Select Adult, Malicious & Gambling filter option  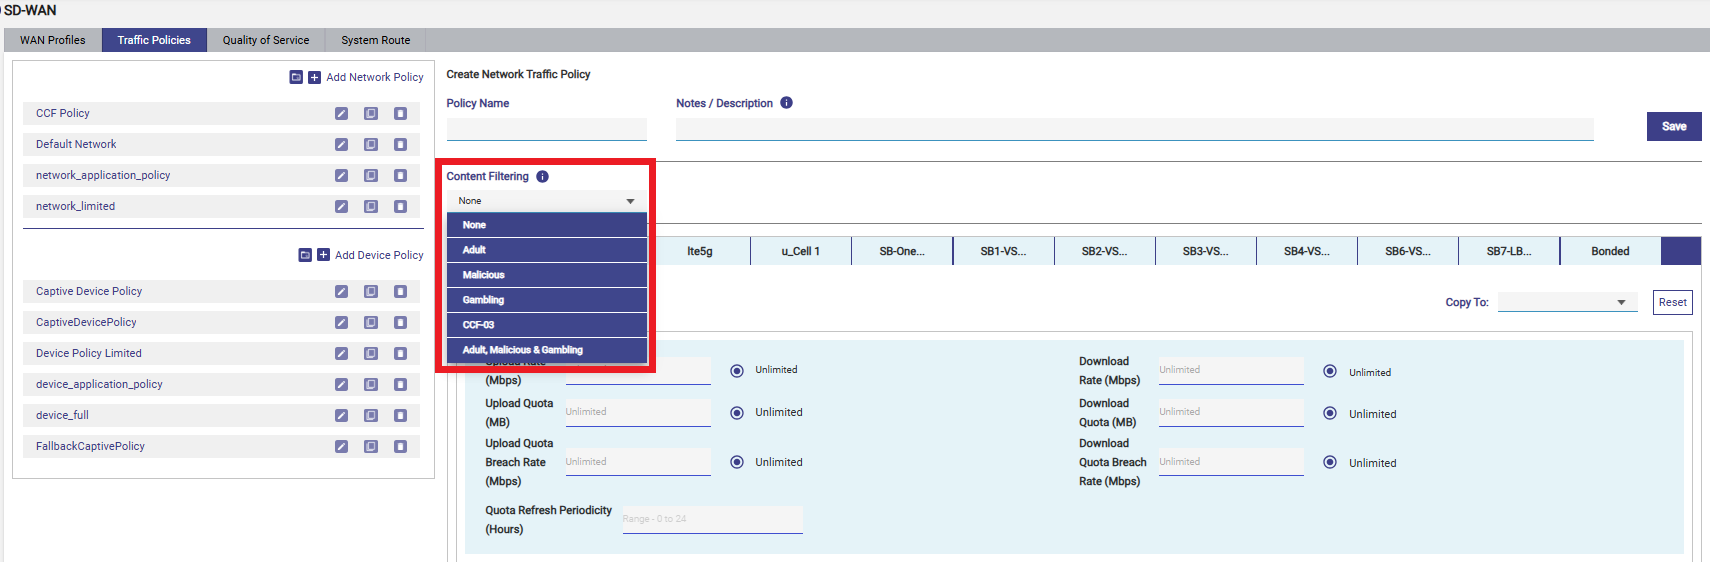coord(547,350)
